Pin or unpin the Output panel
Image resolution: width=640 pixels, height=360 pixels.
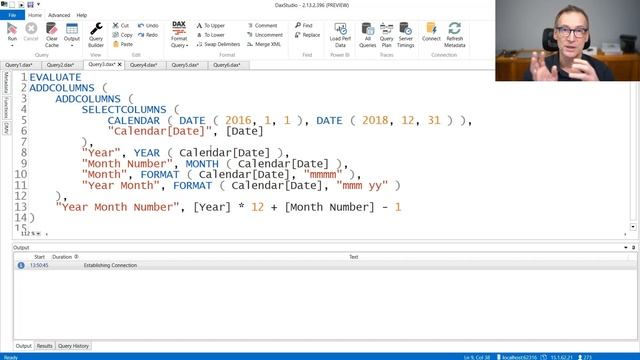tap(633, 247)
